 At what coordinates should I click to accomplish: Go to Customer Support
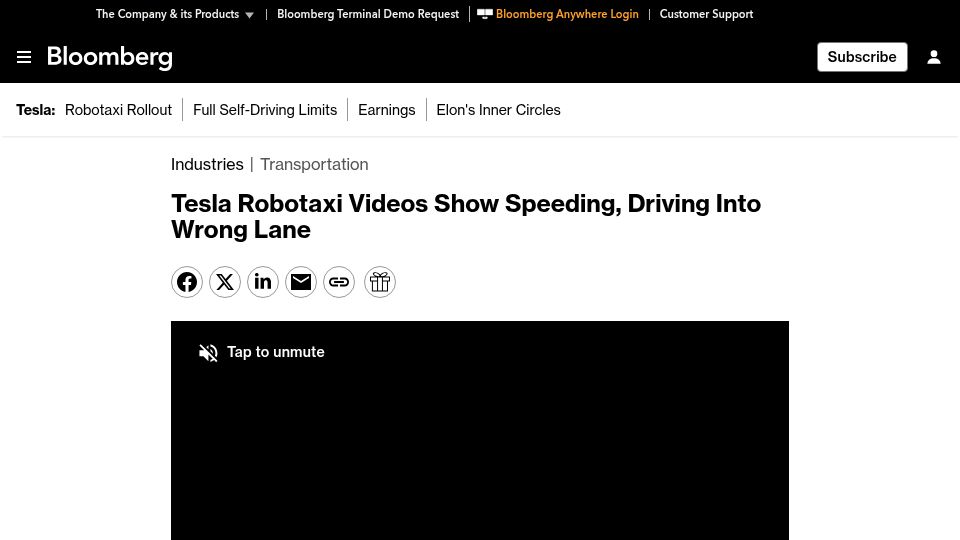(706, 14)
